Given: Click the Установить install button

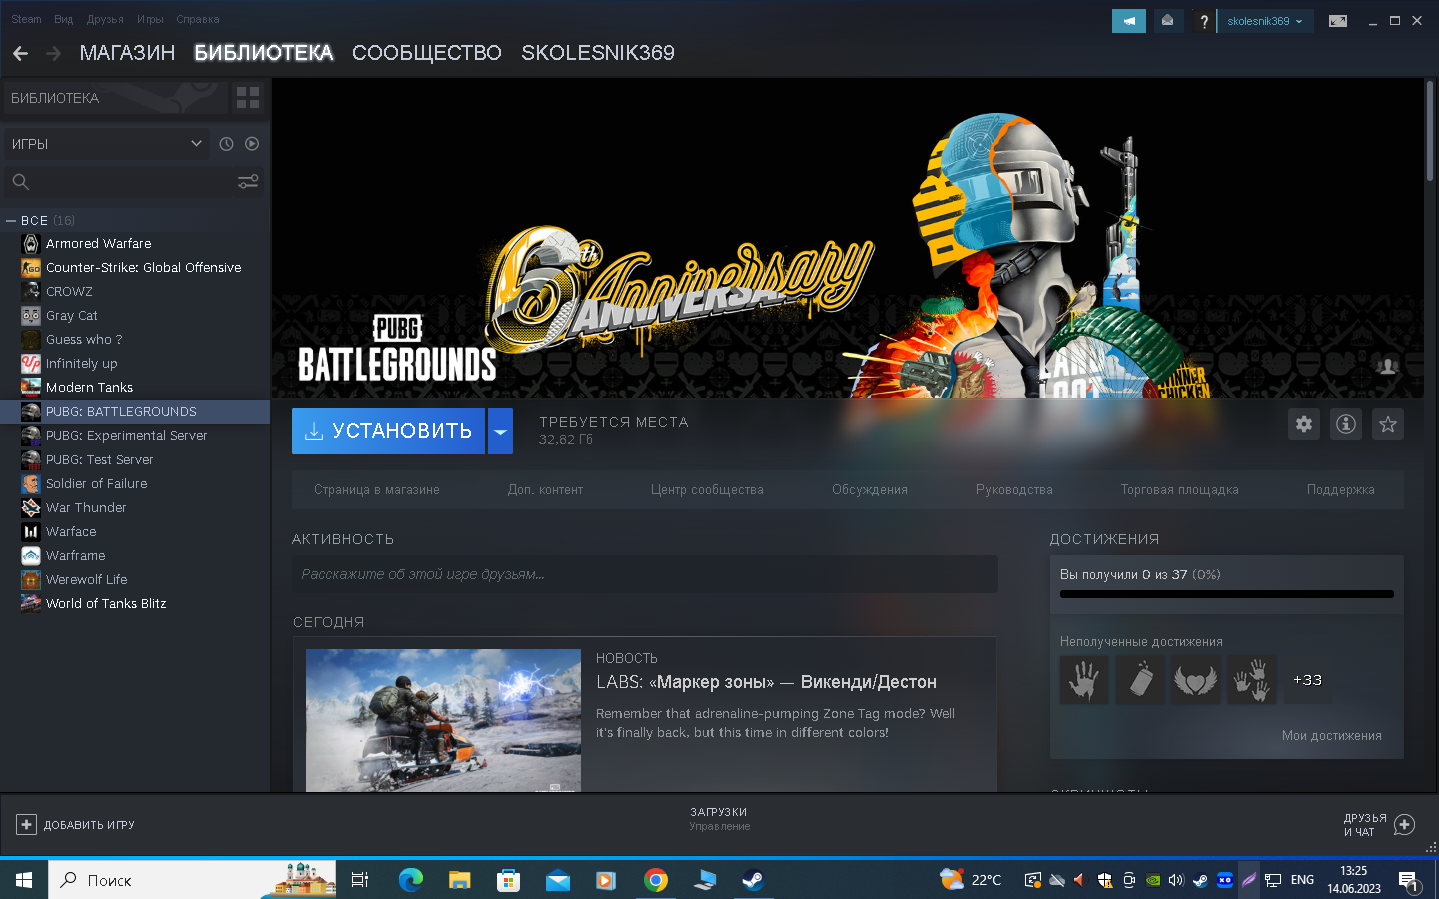Looking at the screenshot, I should point(388,431).
